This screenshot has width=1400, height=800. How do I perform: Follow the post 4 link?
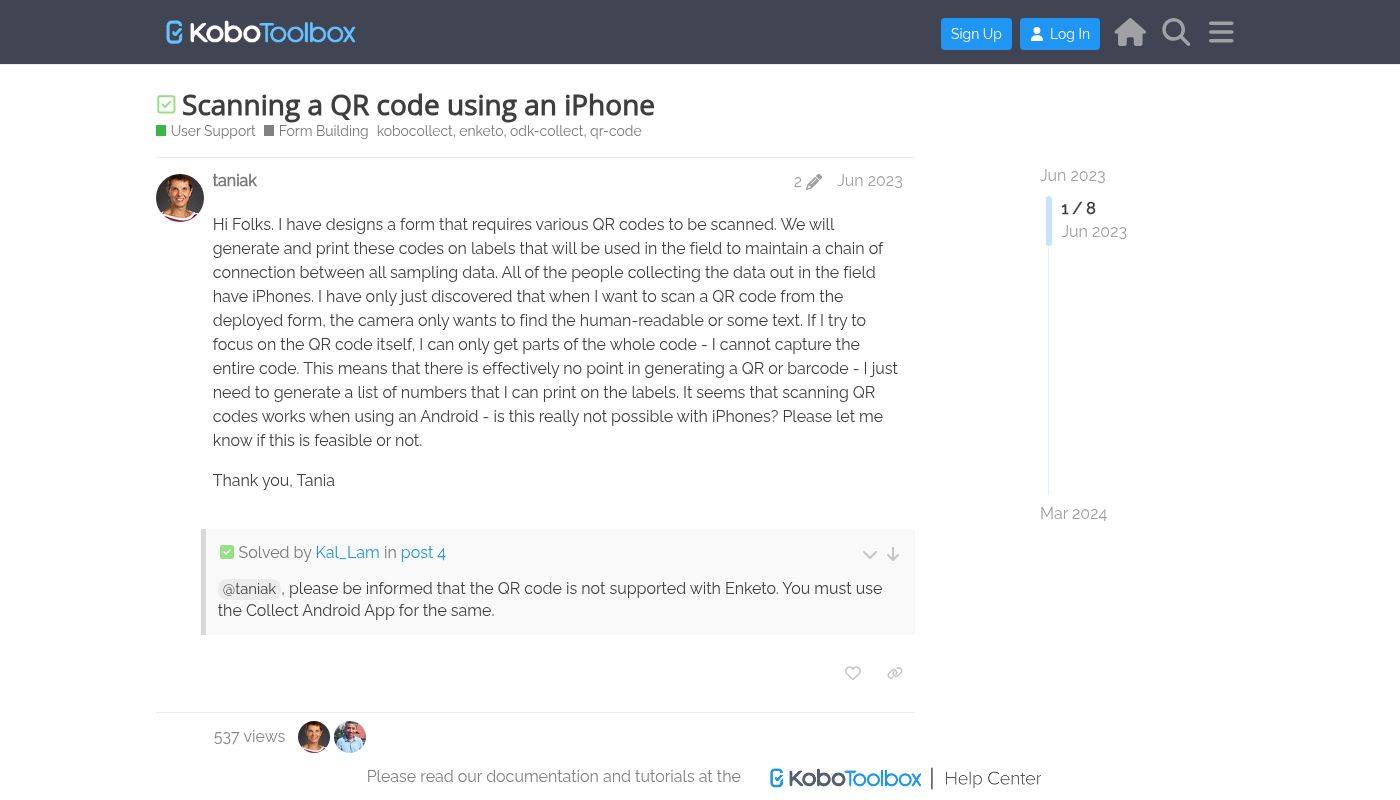423,552
